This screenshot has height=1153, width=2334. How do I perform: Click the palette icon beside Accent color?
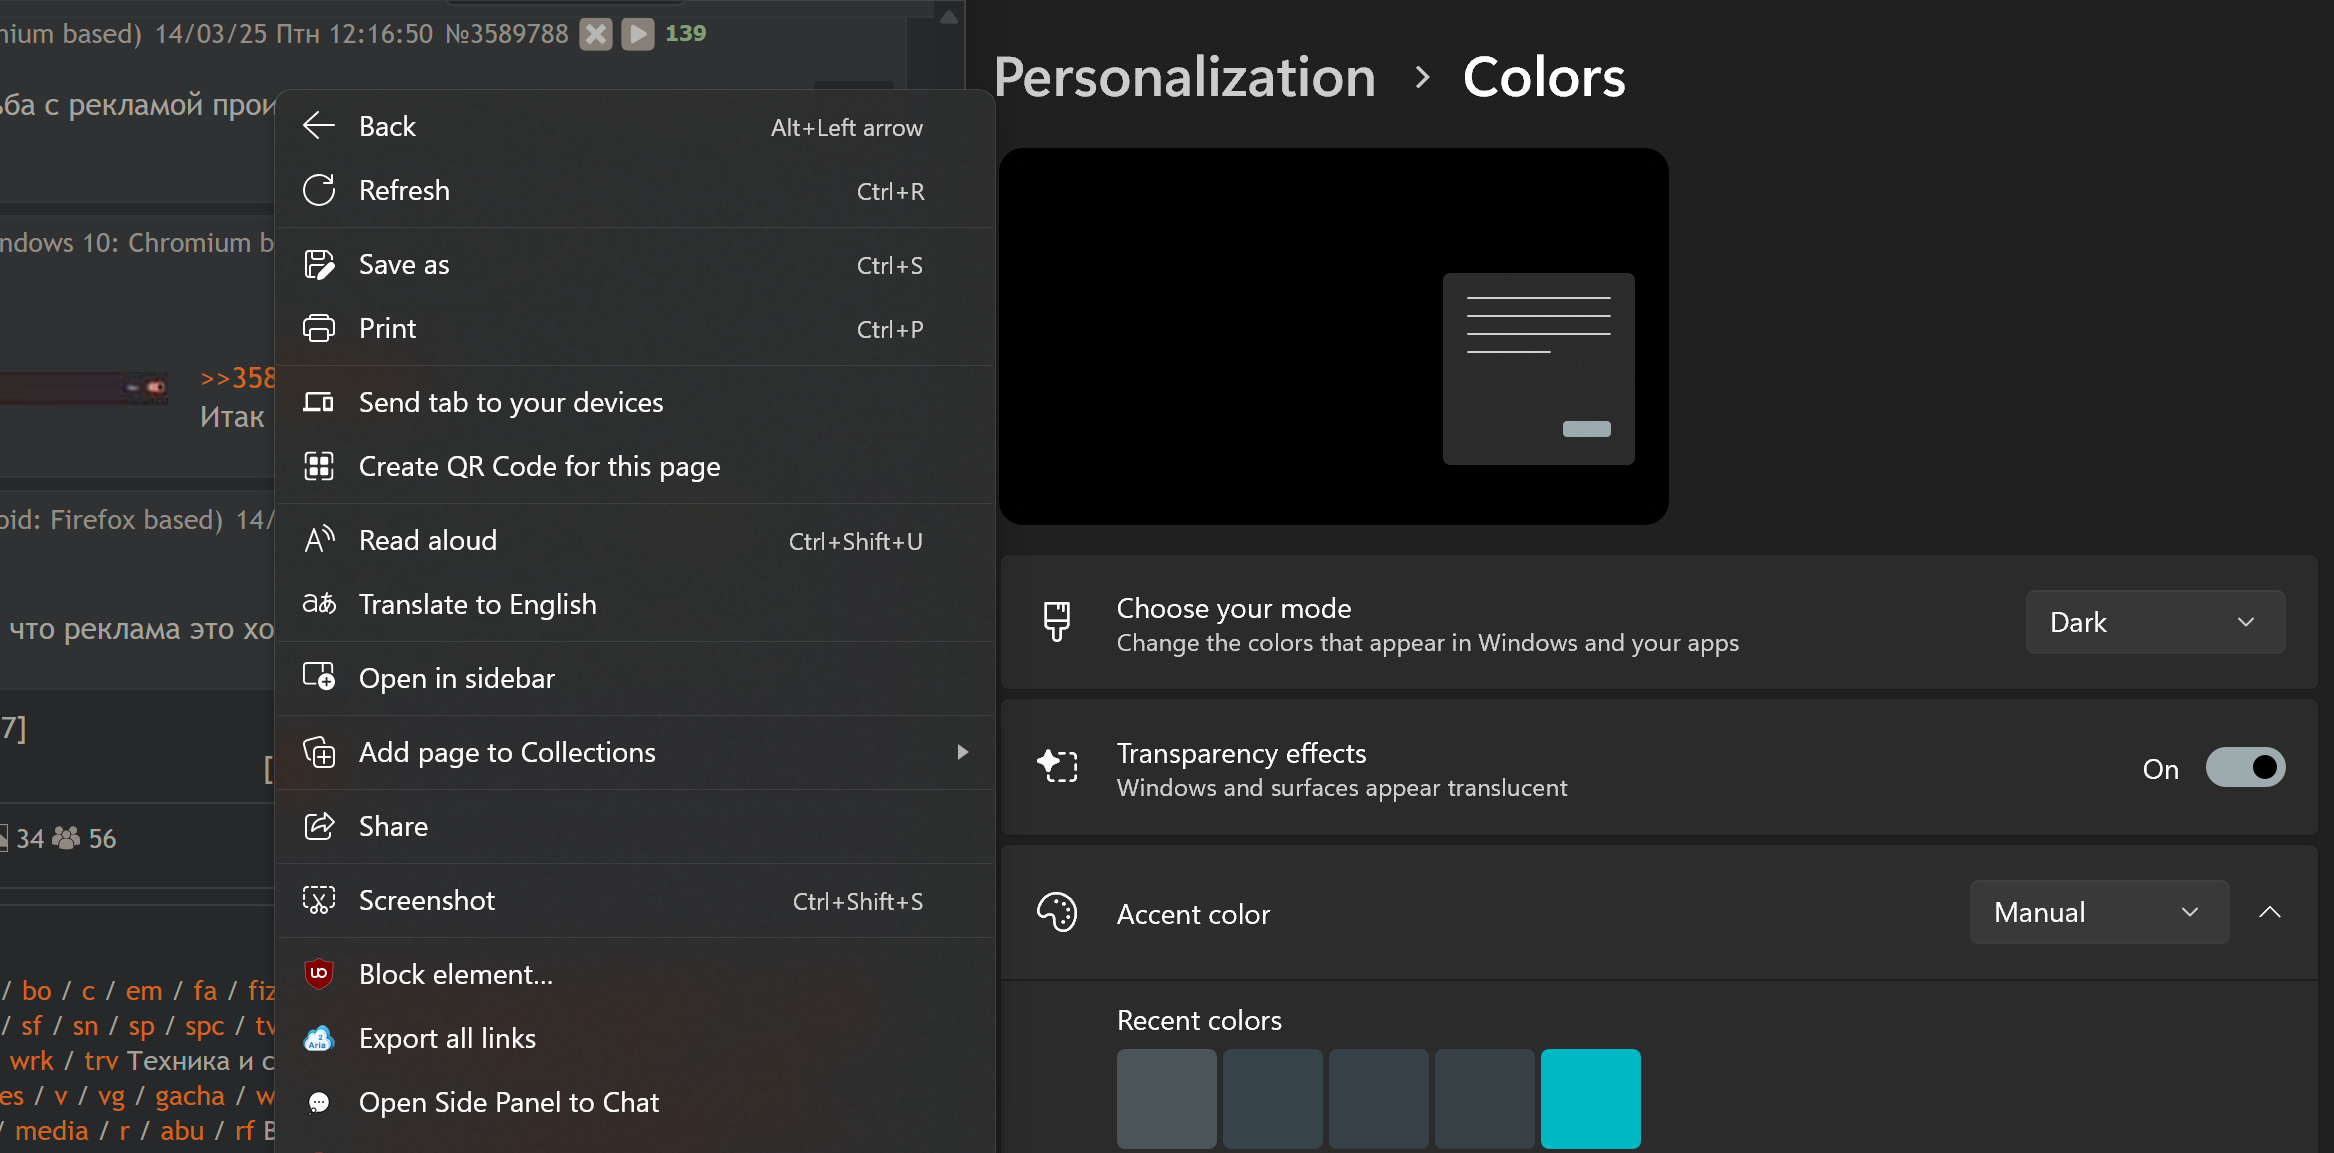(1057, 912)
